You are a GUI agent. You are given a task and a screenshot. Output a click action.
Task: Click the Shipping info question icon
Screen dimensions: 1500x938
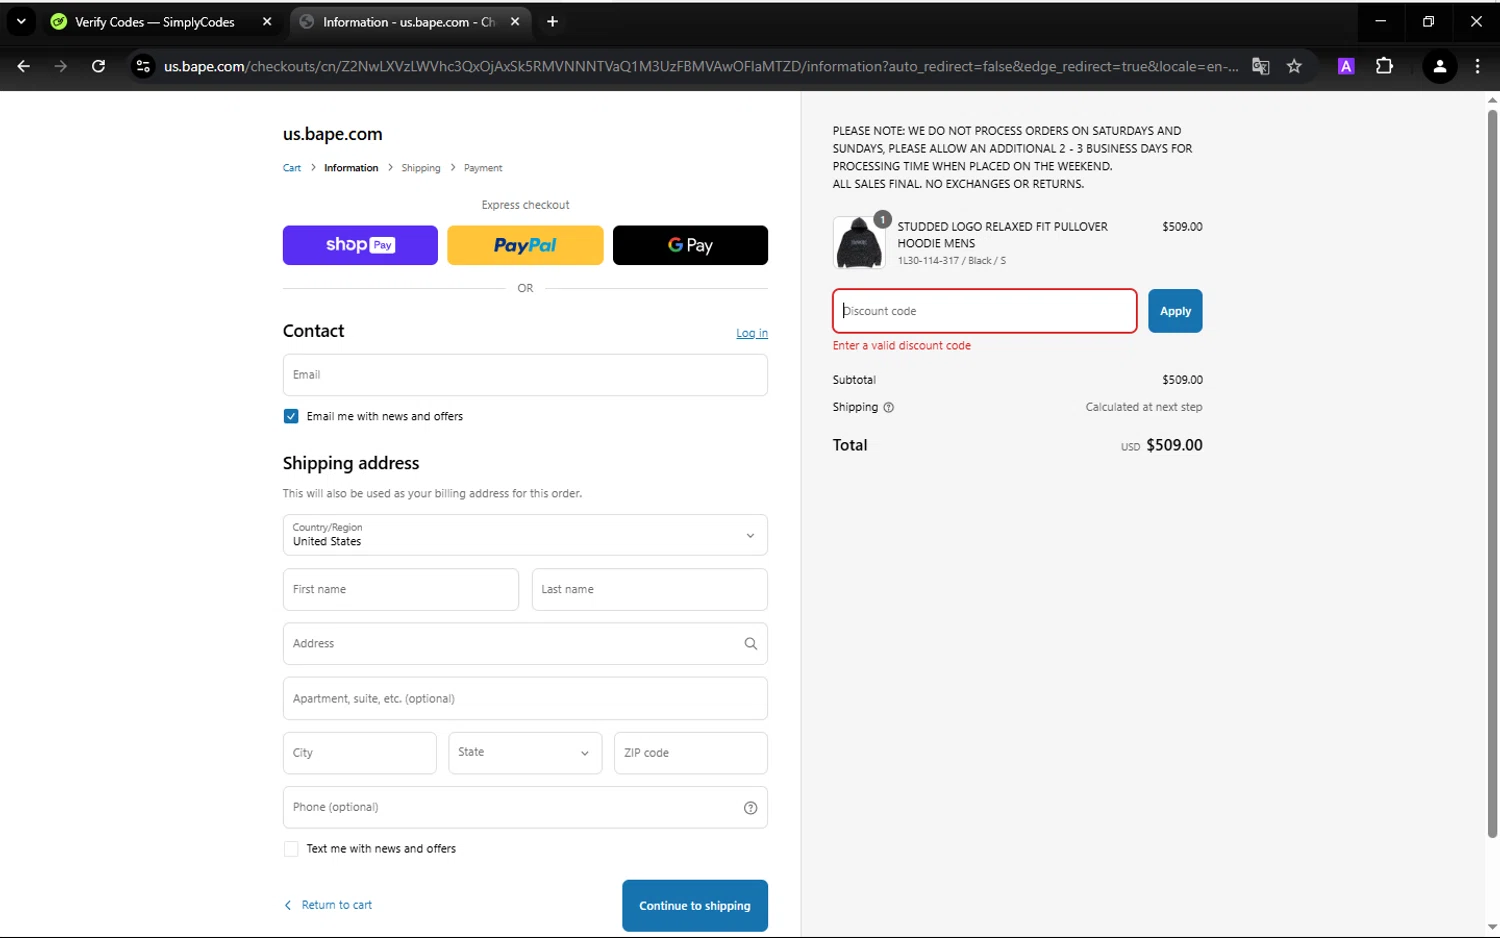888,407
